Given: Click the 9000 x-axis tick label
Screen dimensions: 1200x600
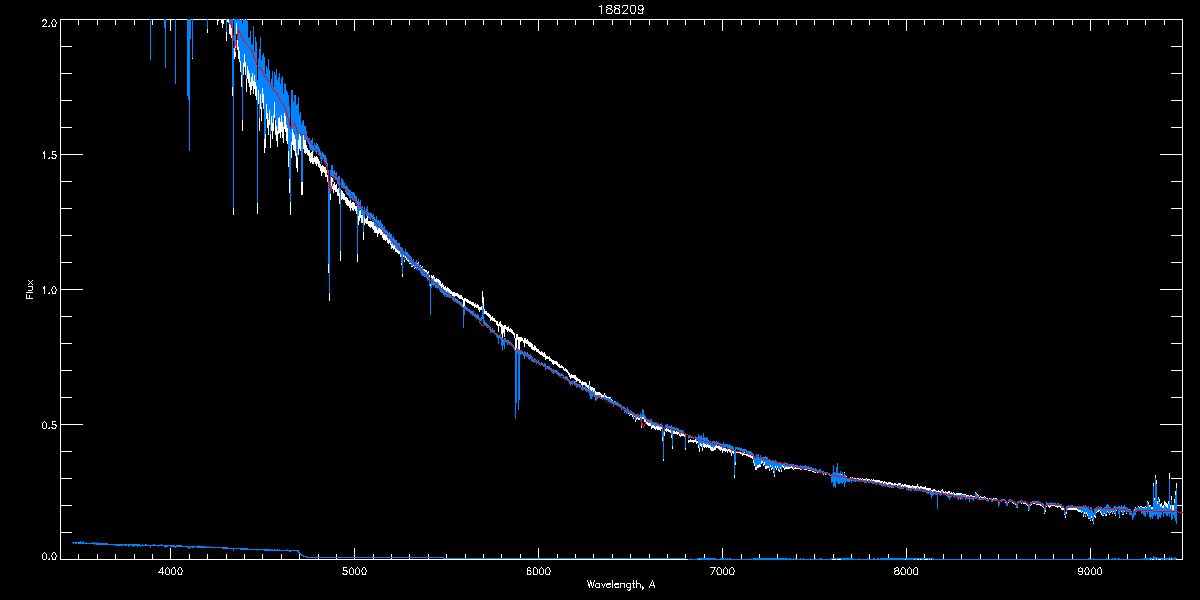Looking at the screenshot, I should coord(1089,572).
